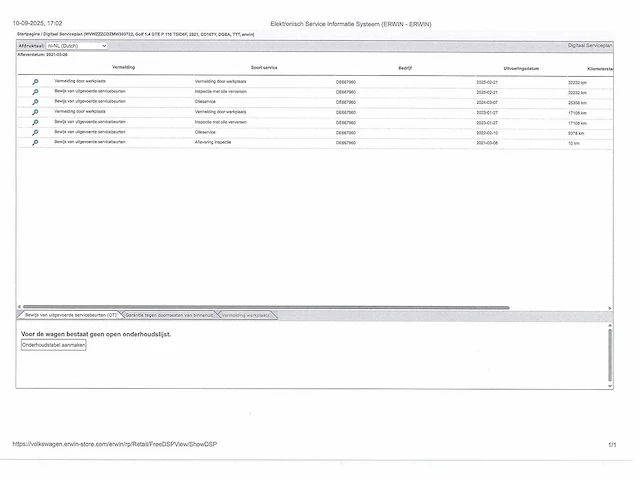Image resolution: width=640 pixels, height=480 pixels.
Task: Sort by the Kilometerstand column header
Action: tap(600, 69)
